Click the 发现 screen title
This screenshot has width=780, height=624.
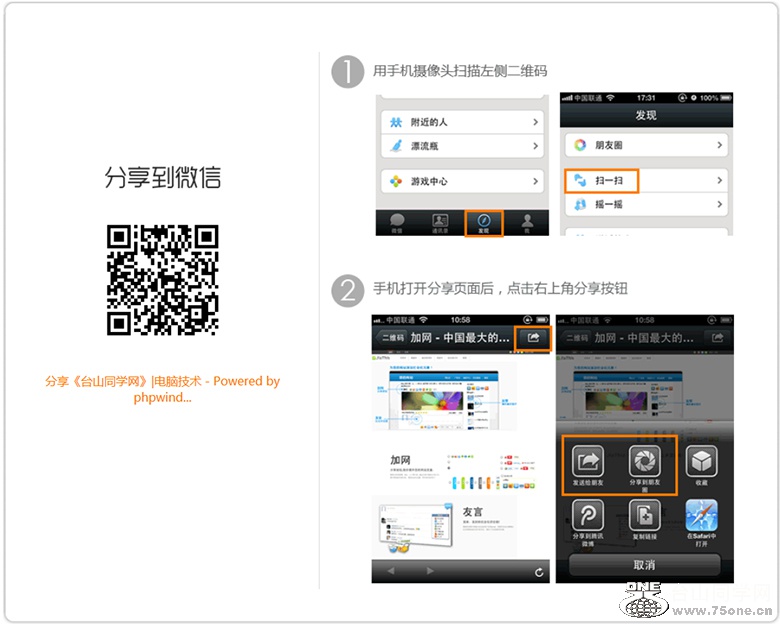pyautogui.click(x=646, y=115)
